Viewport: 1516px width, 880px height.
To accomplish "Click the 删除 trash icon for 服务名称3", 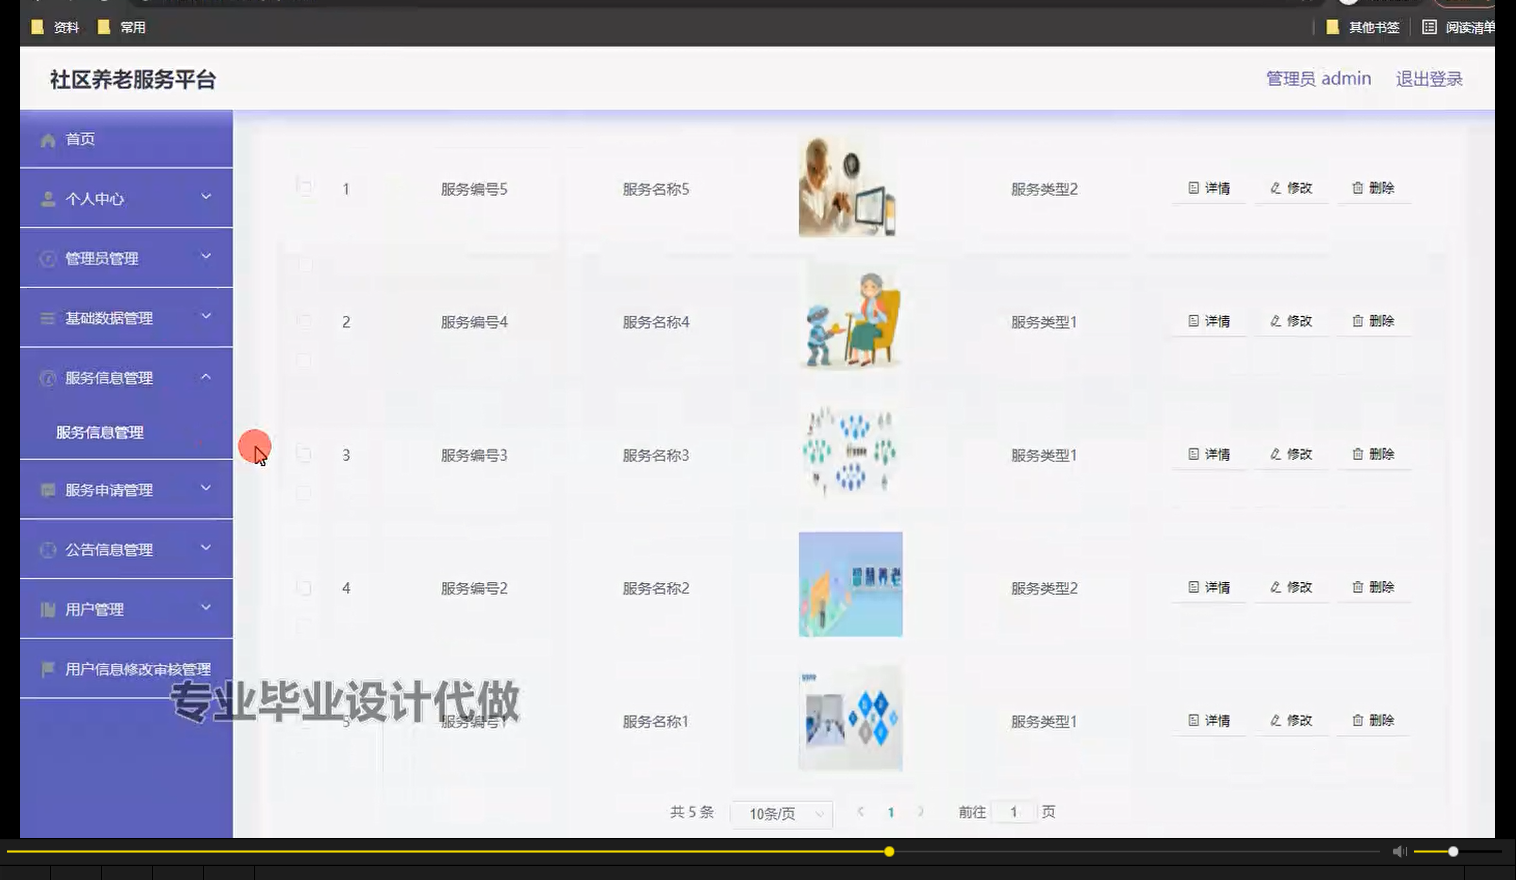I will click(1357, 453).
